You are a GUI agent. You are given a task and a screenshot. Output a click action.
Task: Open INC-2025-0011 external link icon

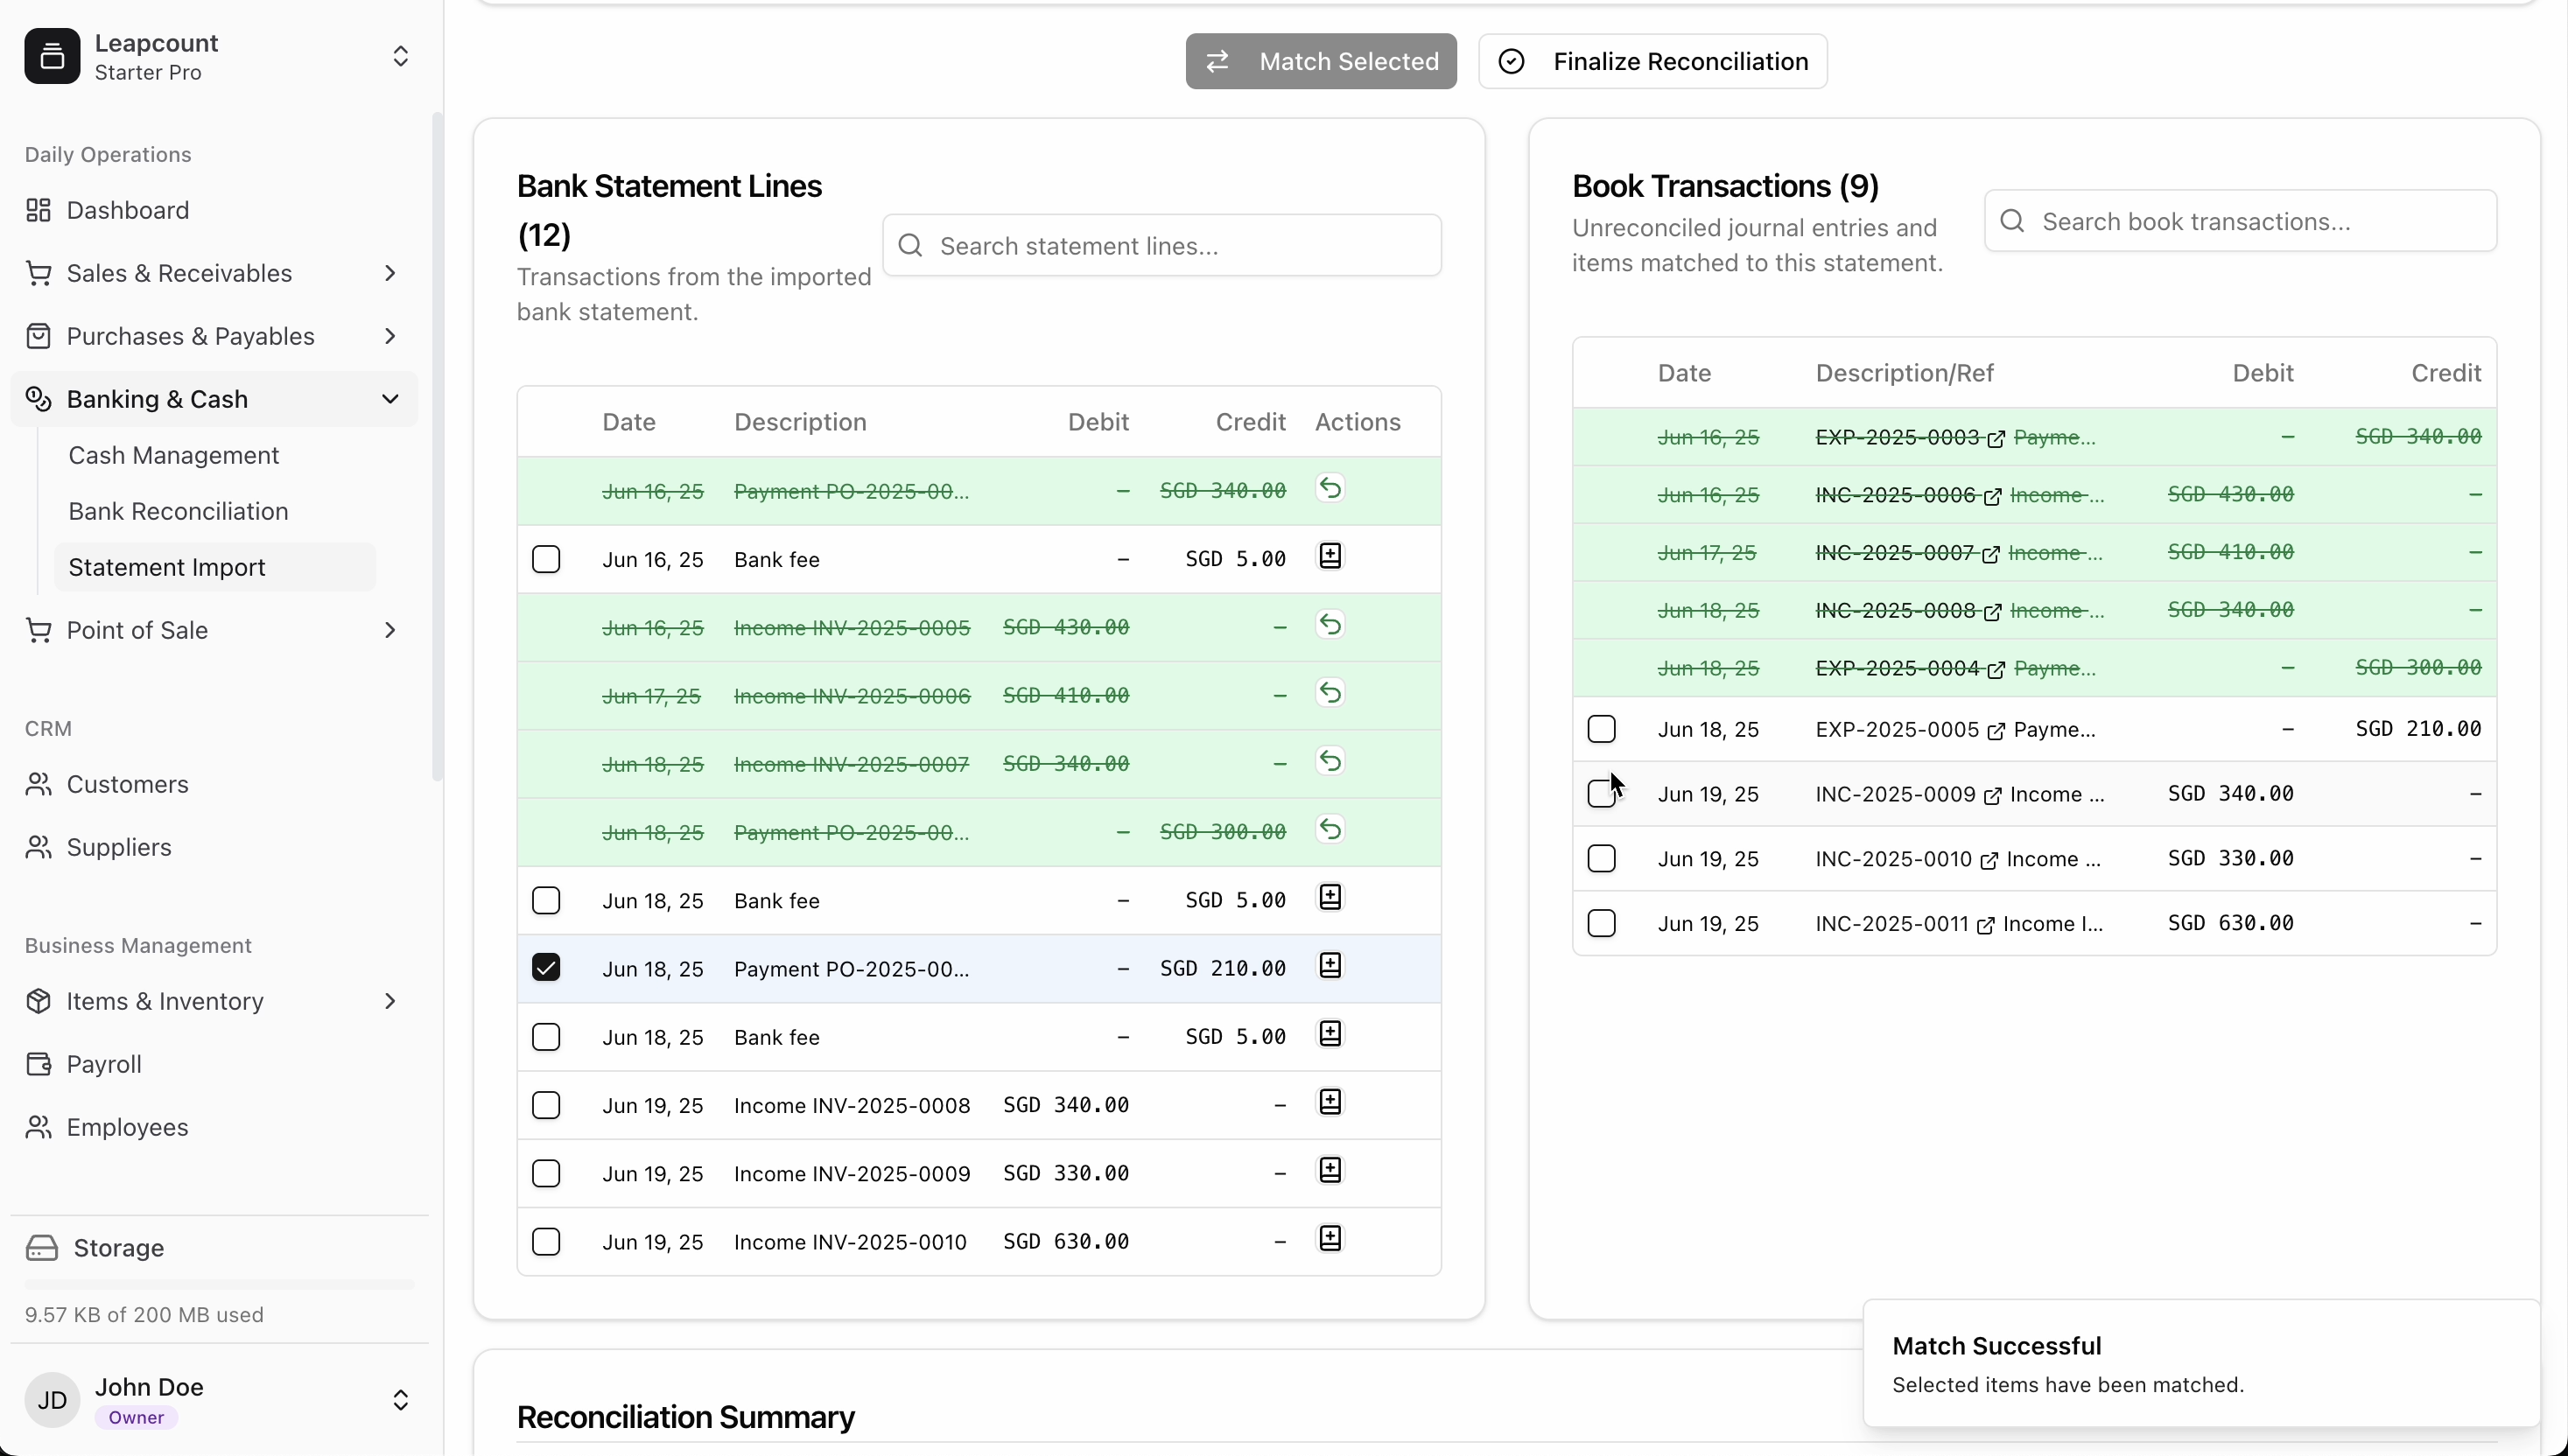[x=1985, y=926]
